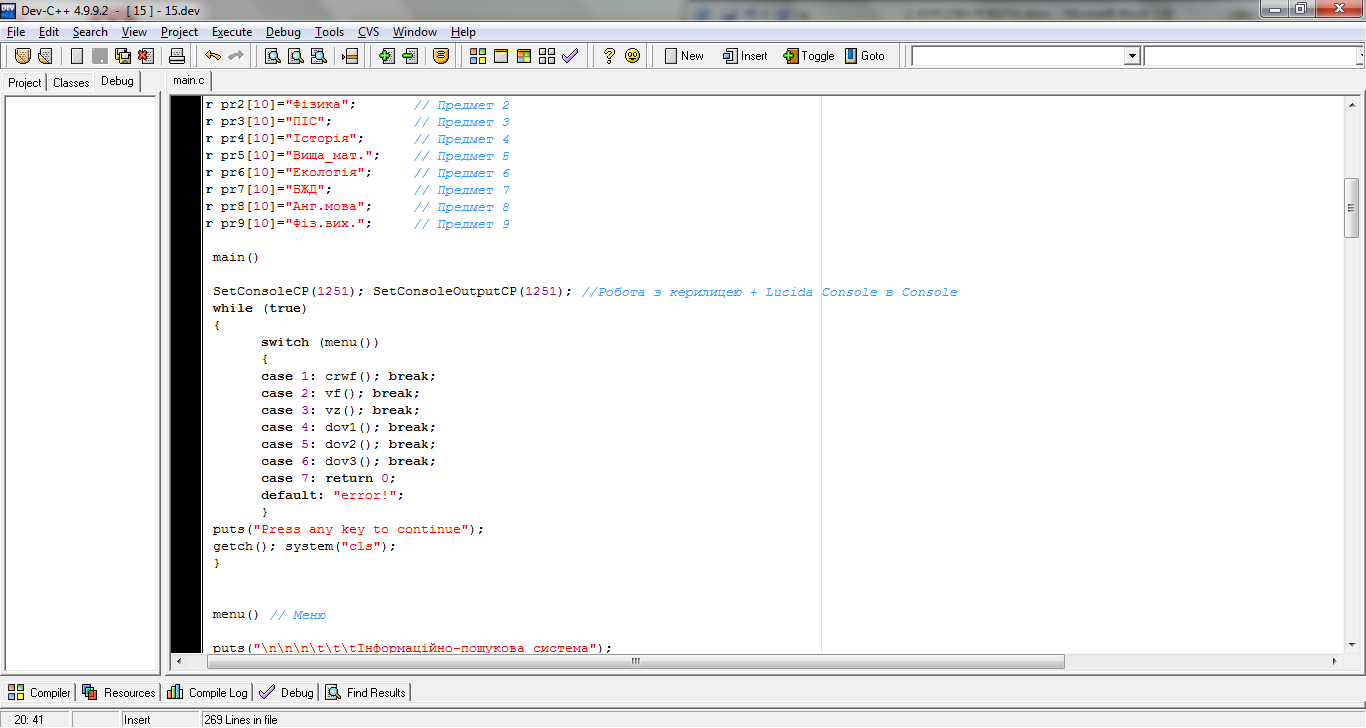Open the Search menu

point(90,32)
